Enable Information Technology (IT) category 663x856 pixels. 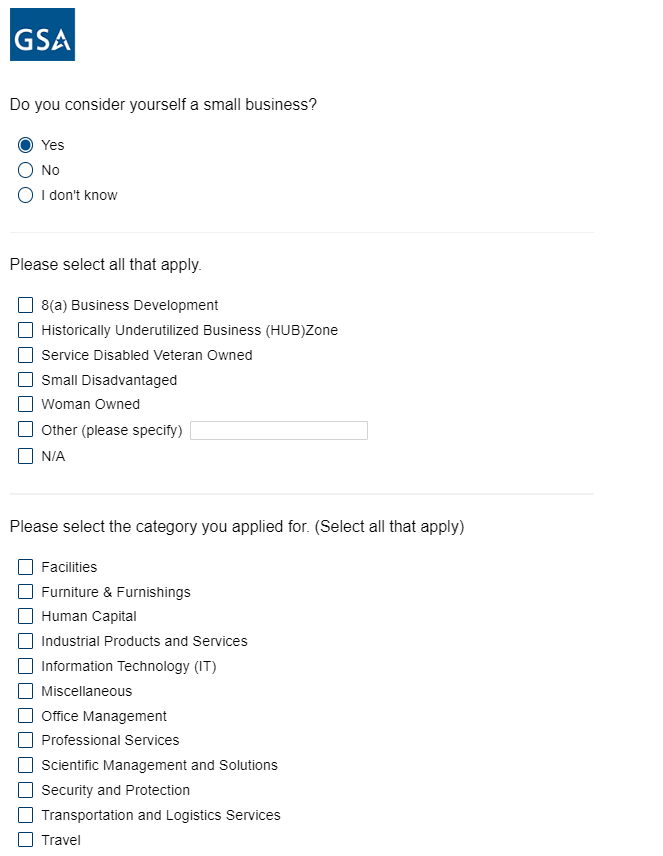click(26, 666)
